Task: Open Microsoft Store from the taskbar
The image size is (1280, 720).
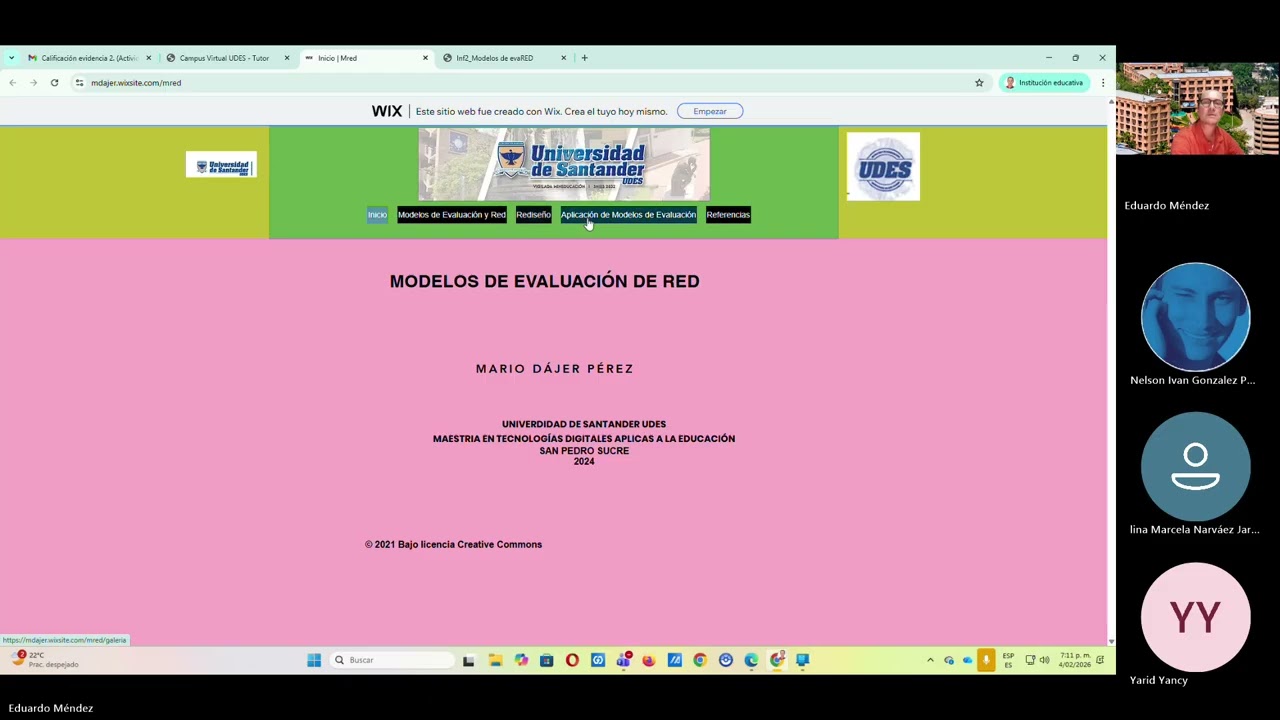Action: tap(546, 660)
